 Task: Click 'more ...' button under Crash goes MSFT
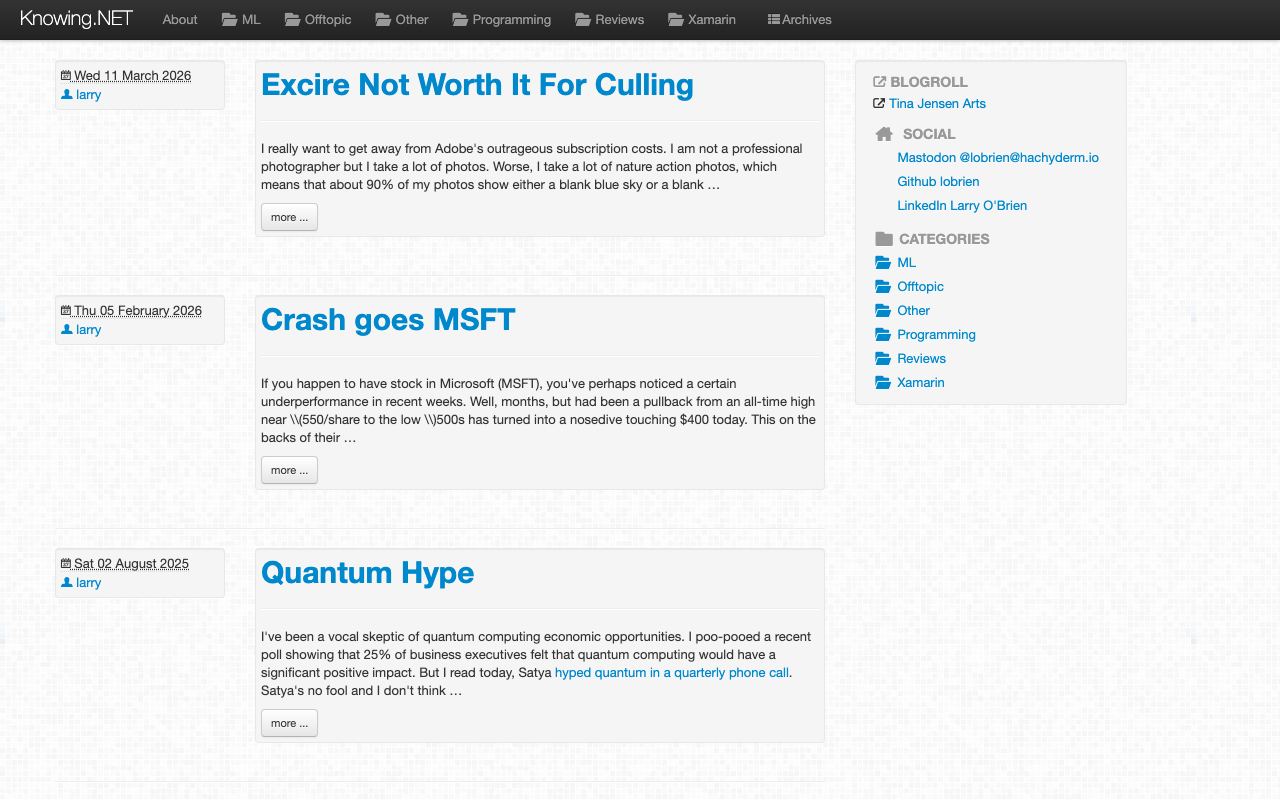(289, 470)
